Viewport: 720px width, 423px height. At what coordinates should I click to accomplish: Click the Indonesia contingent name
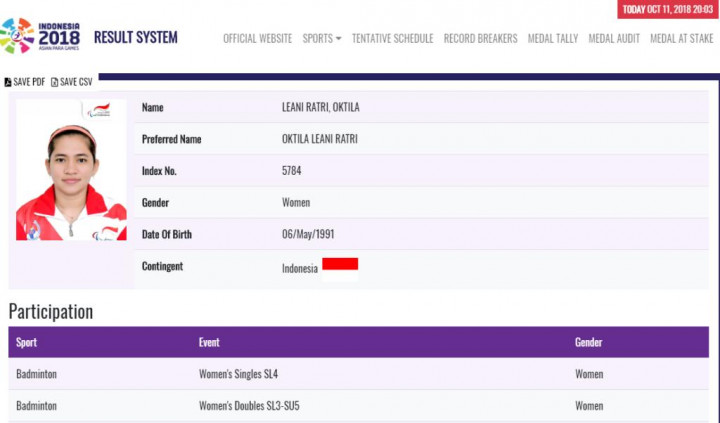[300, 268]
